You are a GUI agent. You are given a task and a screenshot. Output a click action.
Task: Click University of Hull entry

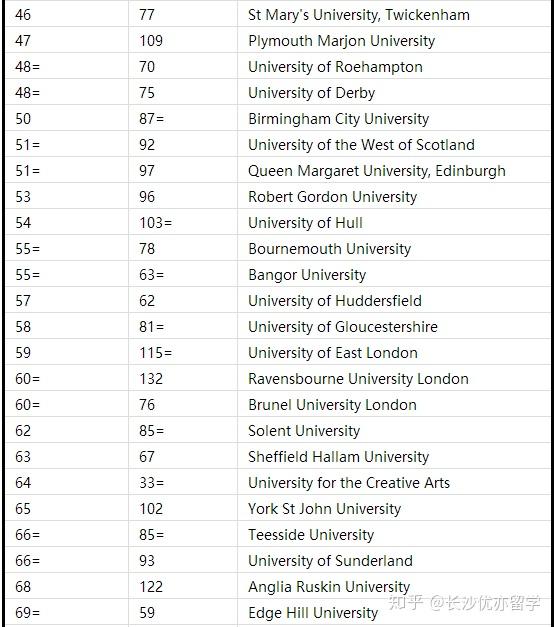[x=305, y=223]
